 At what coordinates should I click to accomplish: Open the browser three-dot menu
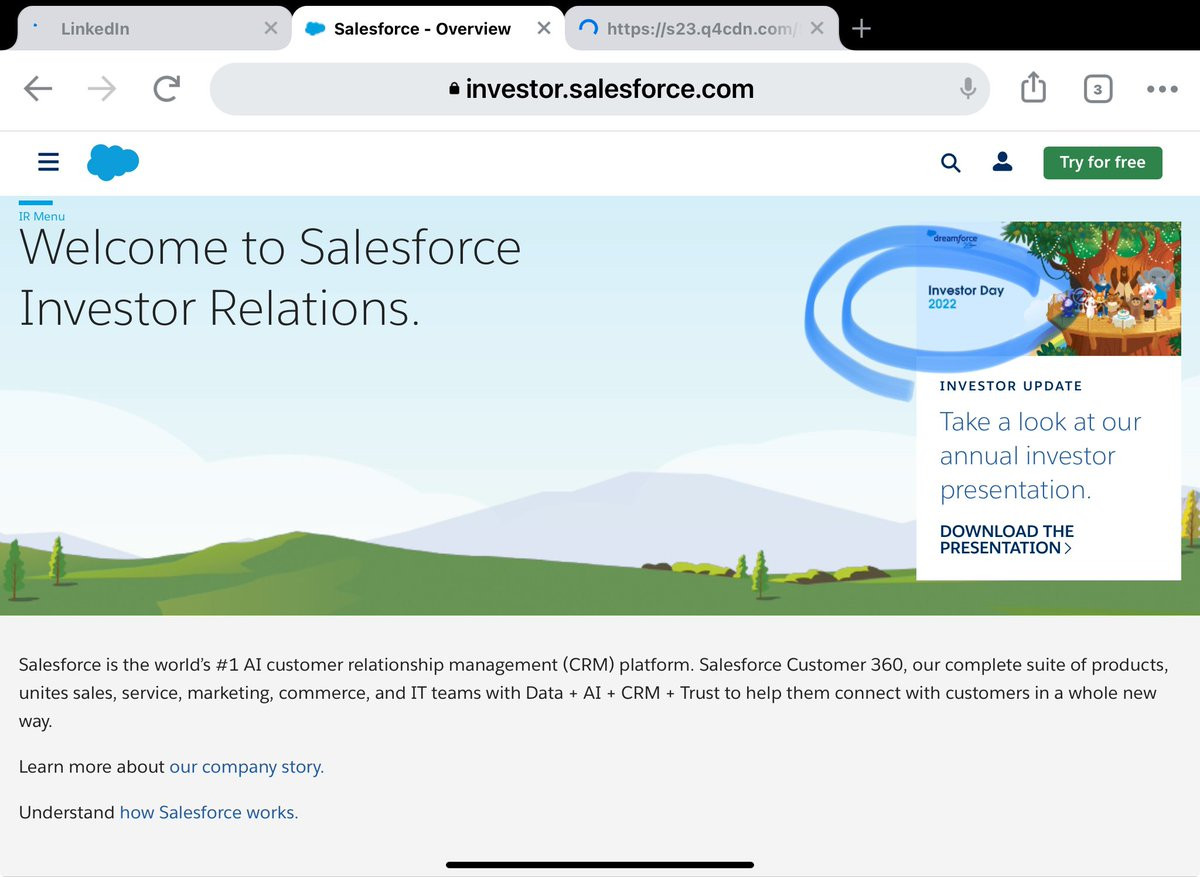(x=1162, y=89)
